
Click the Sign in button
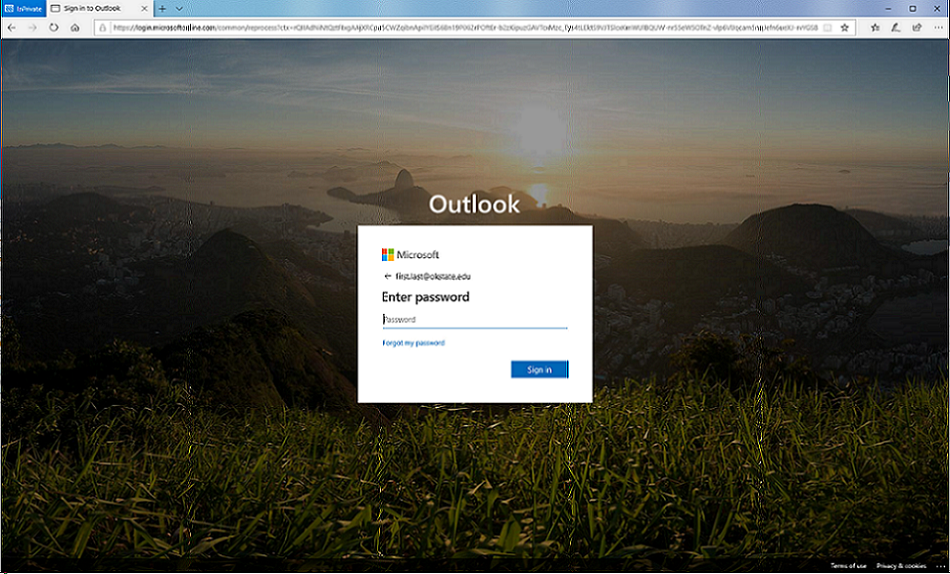tap(539, 369)
